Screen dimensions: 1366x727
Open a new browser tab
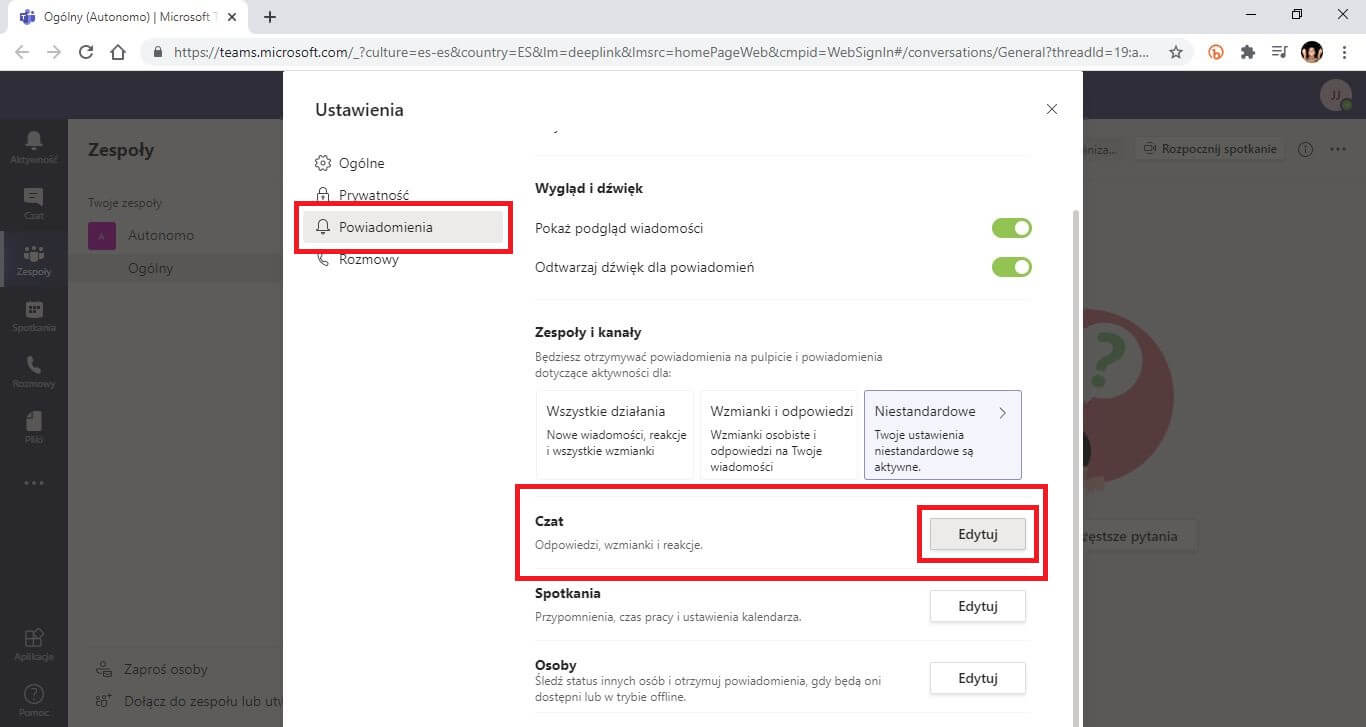(x=269, y=17)
